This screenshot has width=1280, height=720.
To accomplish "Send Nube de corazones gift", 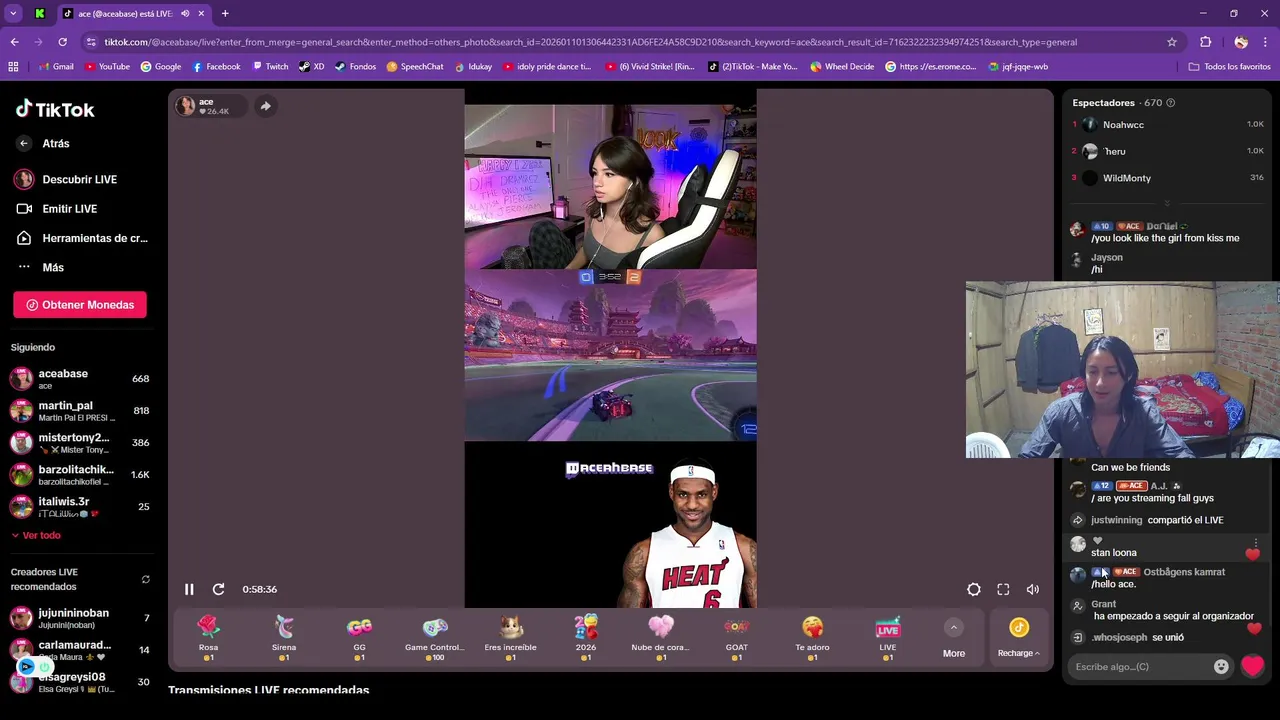I will point(661,637).
